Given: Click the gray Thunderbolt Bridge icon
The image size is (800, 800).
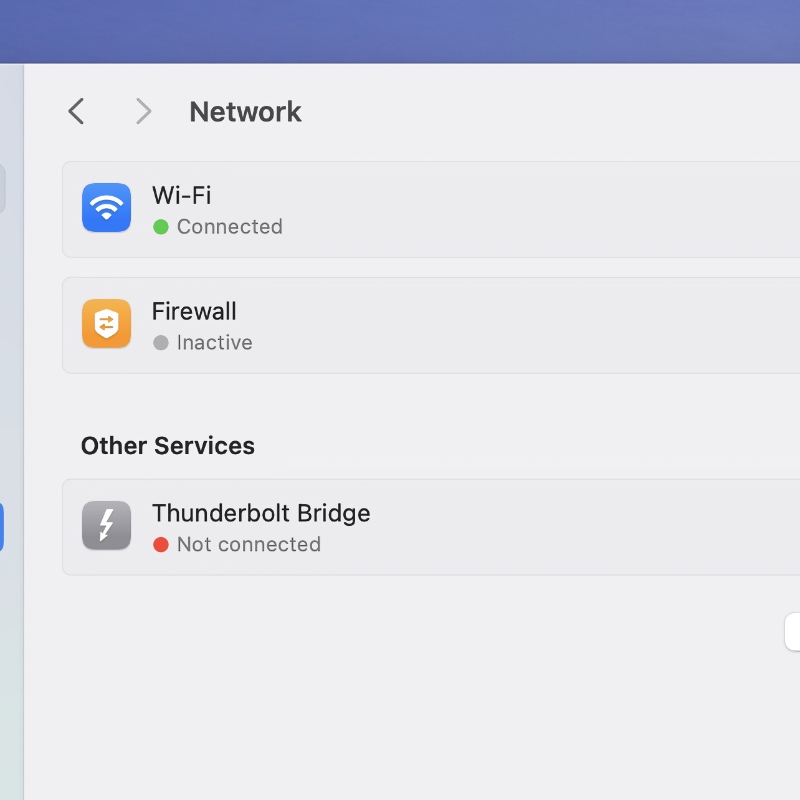Looking at the screenshot, I should click(106, 526).
